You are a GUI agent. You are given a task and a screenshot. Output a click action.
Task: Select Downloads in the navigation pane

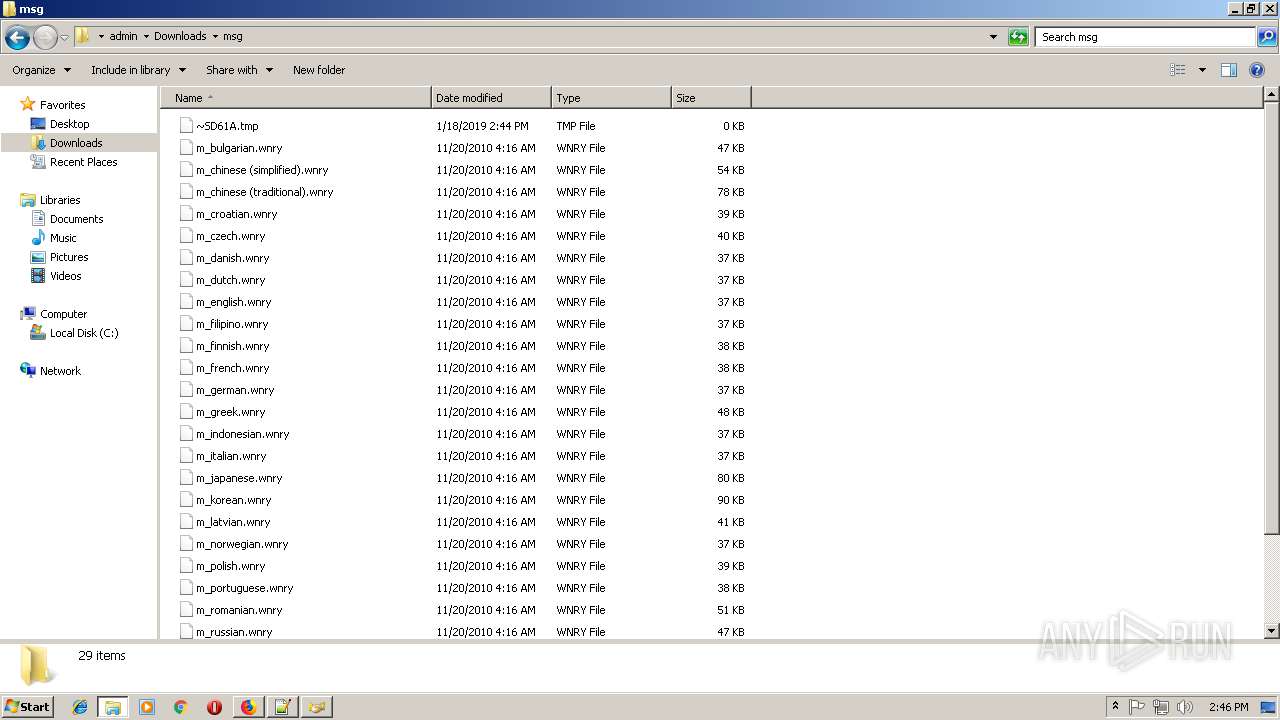[x=76, y=143]
